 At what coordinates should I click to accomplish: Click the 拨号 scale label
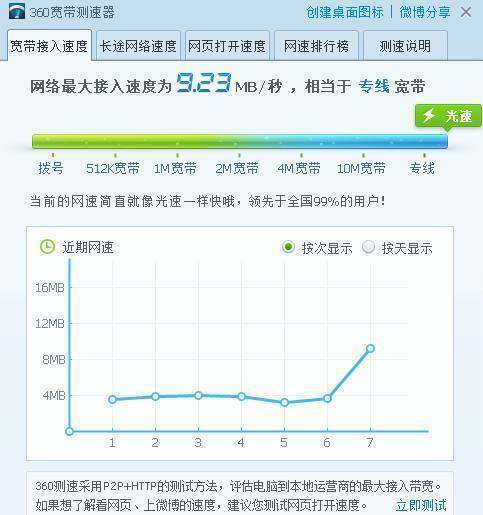coord(51,168)
